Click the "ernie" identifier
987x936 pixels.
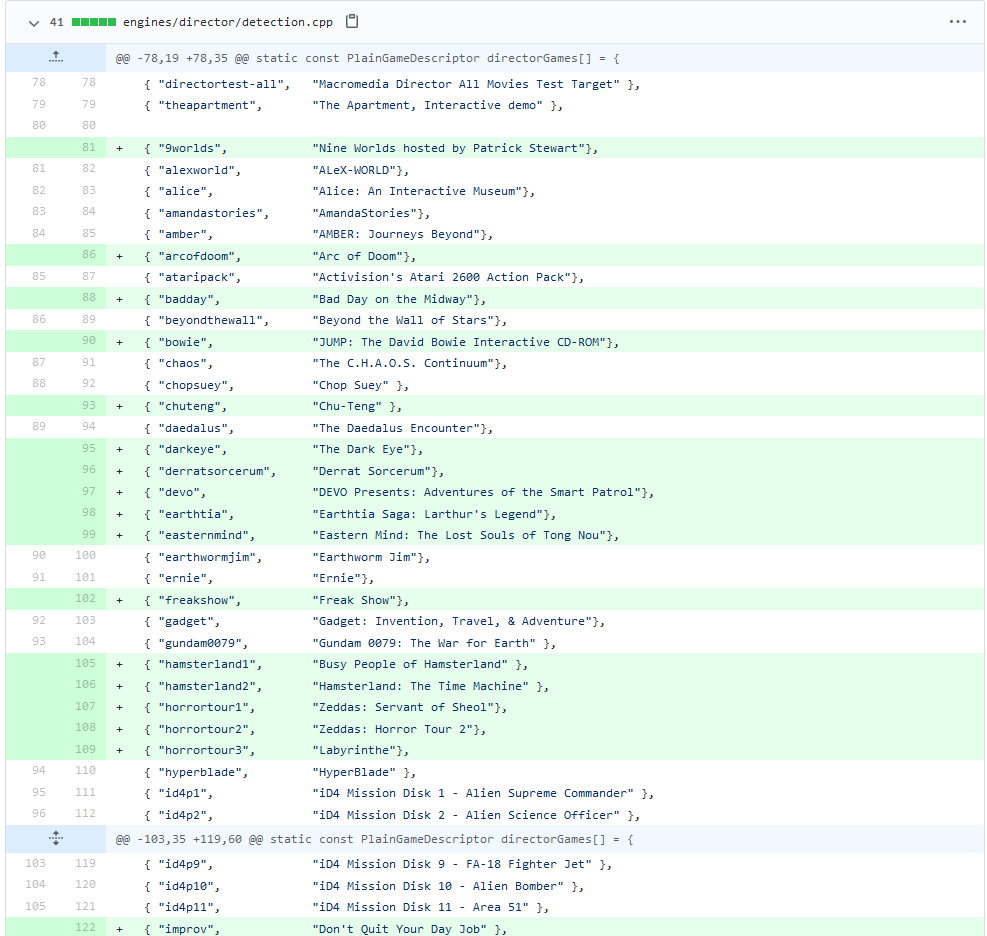pos(185,578)
